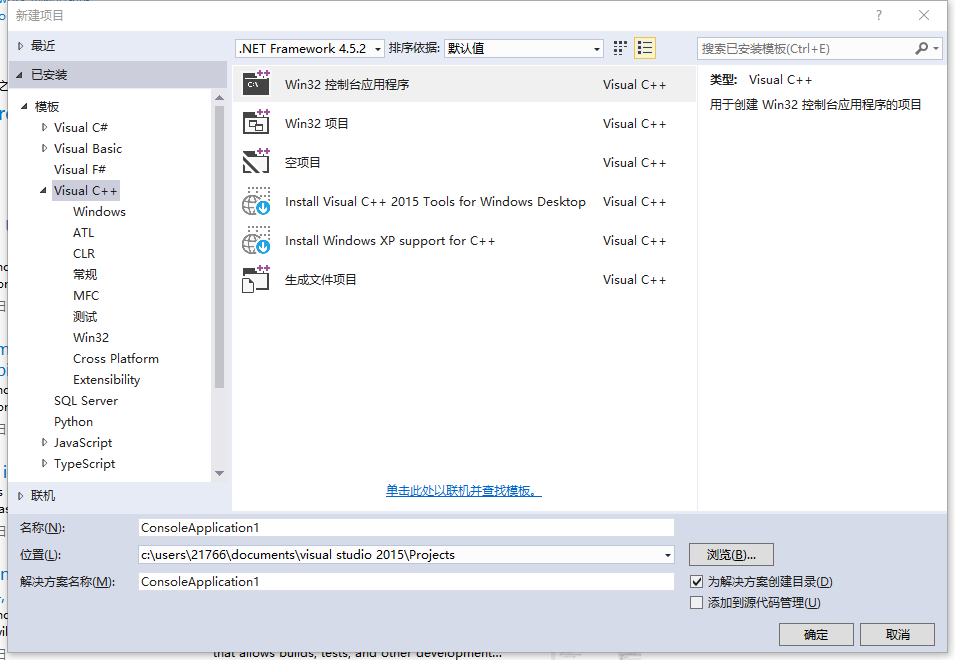Screen dimensions: 955x660
Task: Click the 生成文件项目 template name
Action: 321,279
